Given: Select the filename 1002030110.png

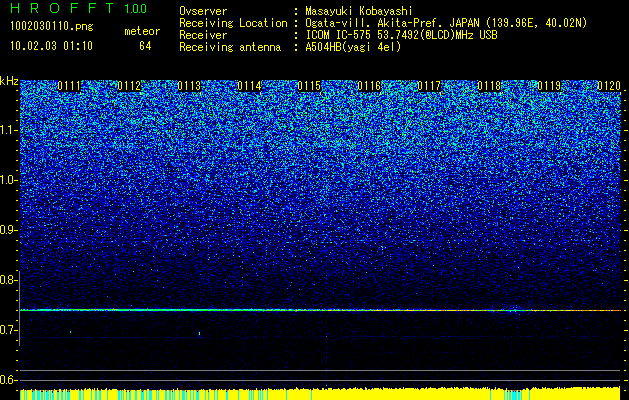Looking at the screenshot, I should 52,27.
